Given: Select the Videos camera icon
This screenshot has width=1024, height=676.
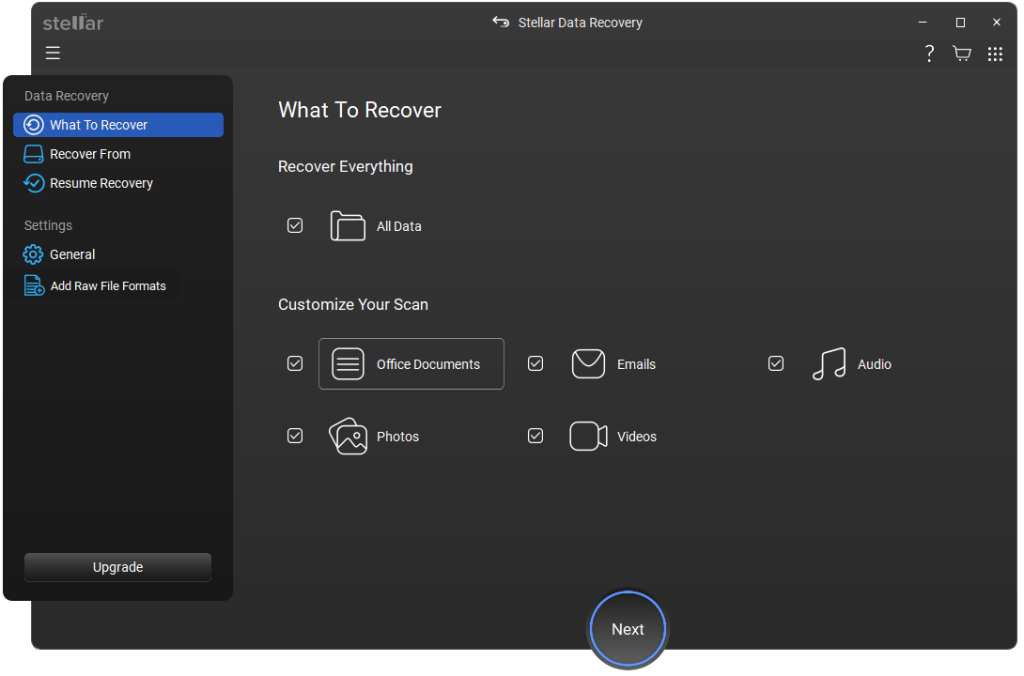Looking at the screenshot, I should tap(588, 436).
